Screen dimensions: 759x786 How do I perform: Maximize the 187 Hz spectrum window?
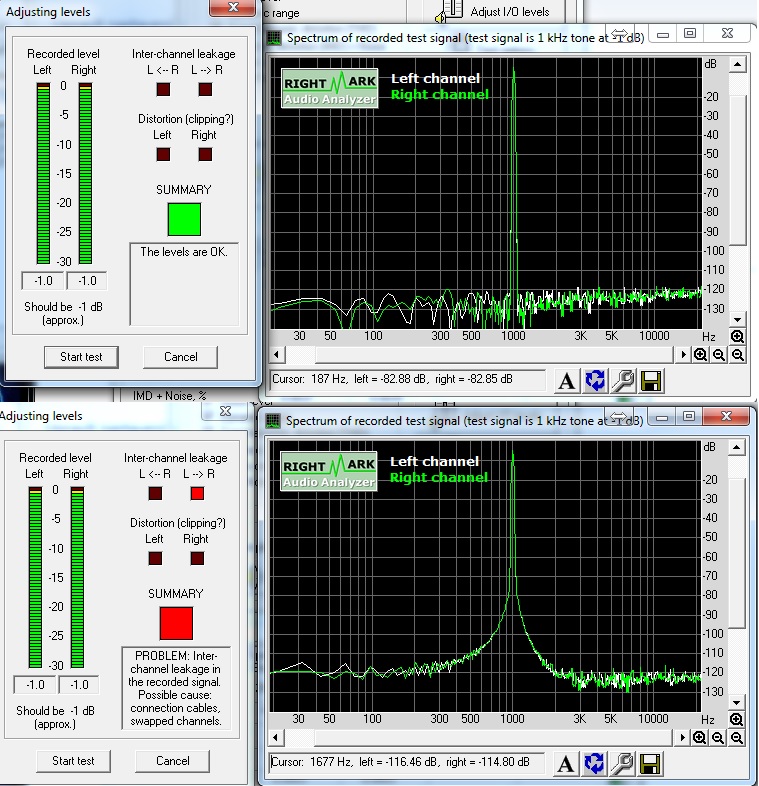(690, 34)
